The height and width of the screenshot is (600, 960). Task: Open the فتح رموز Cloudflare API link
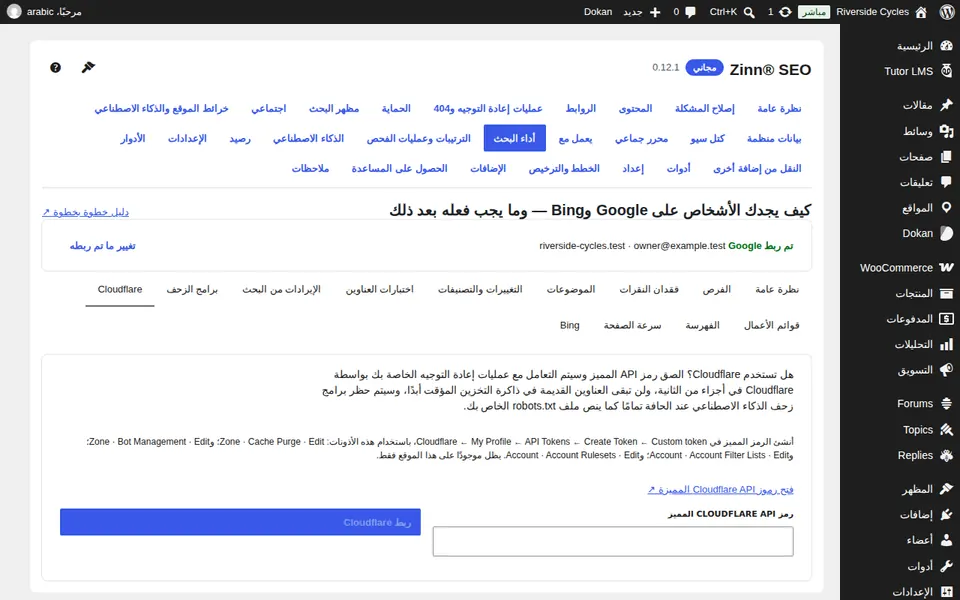pyautogui.click(x=721, y=489)
